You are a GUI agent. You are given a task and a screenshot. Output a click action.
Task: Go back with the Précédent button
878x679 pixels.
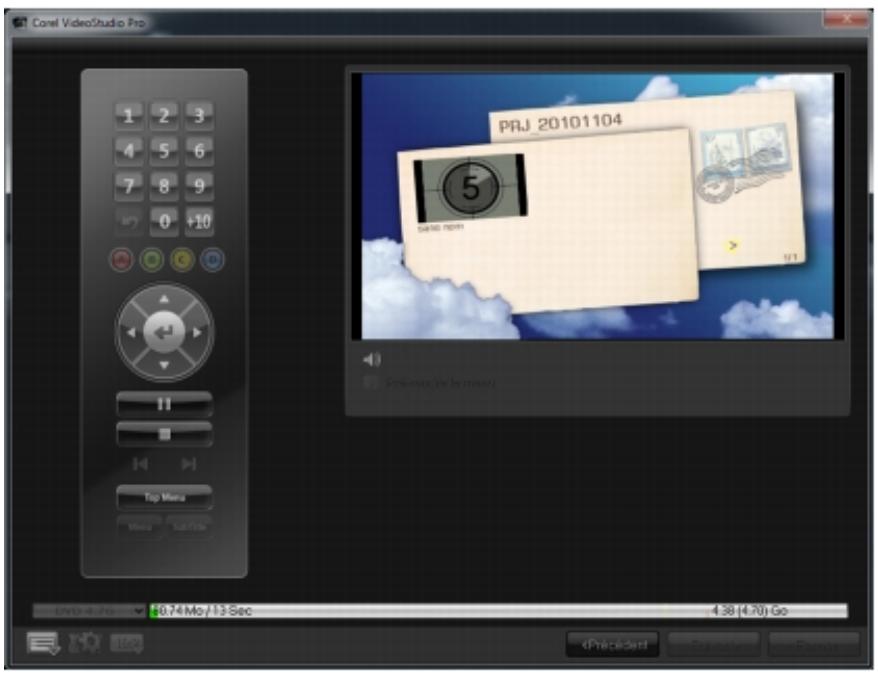click(613, 645)
